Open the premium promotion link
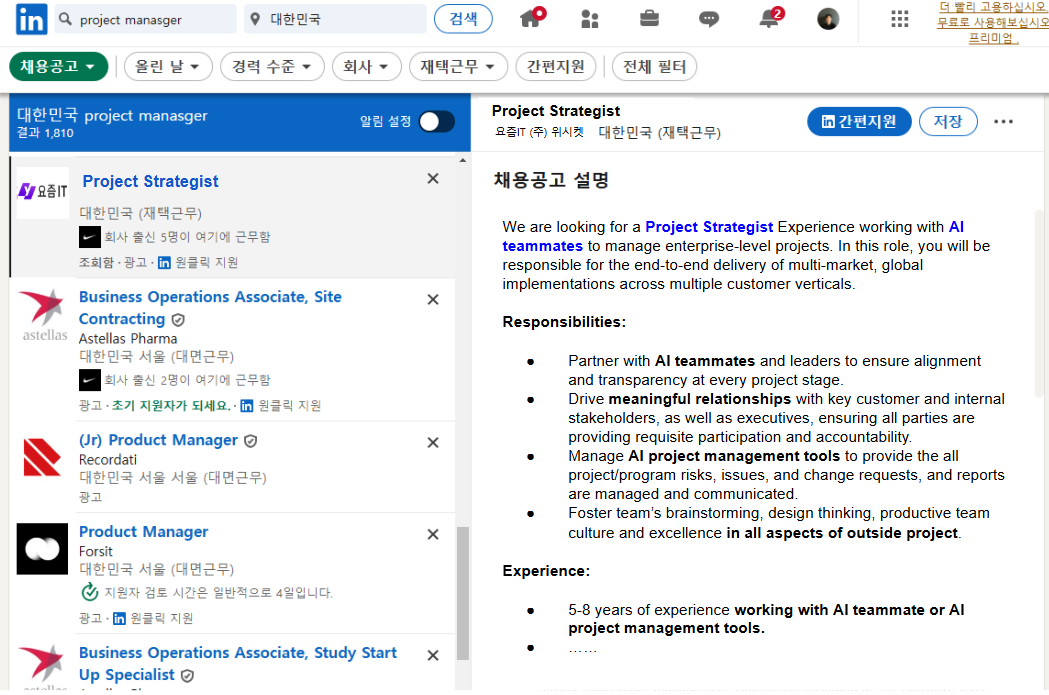The height and width of the screenshot is (695, 1049). click(993, 23)
